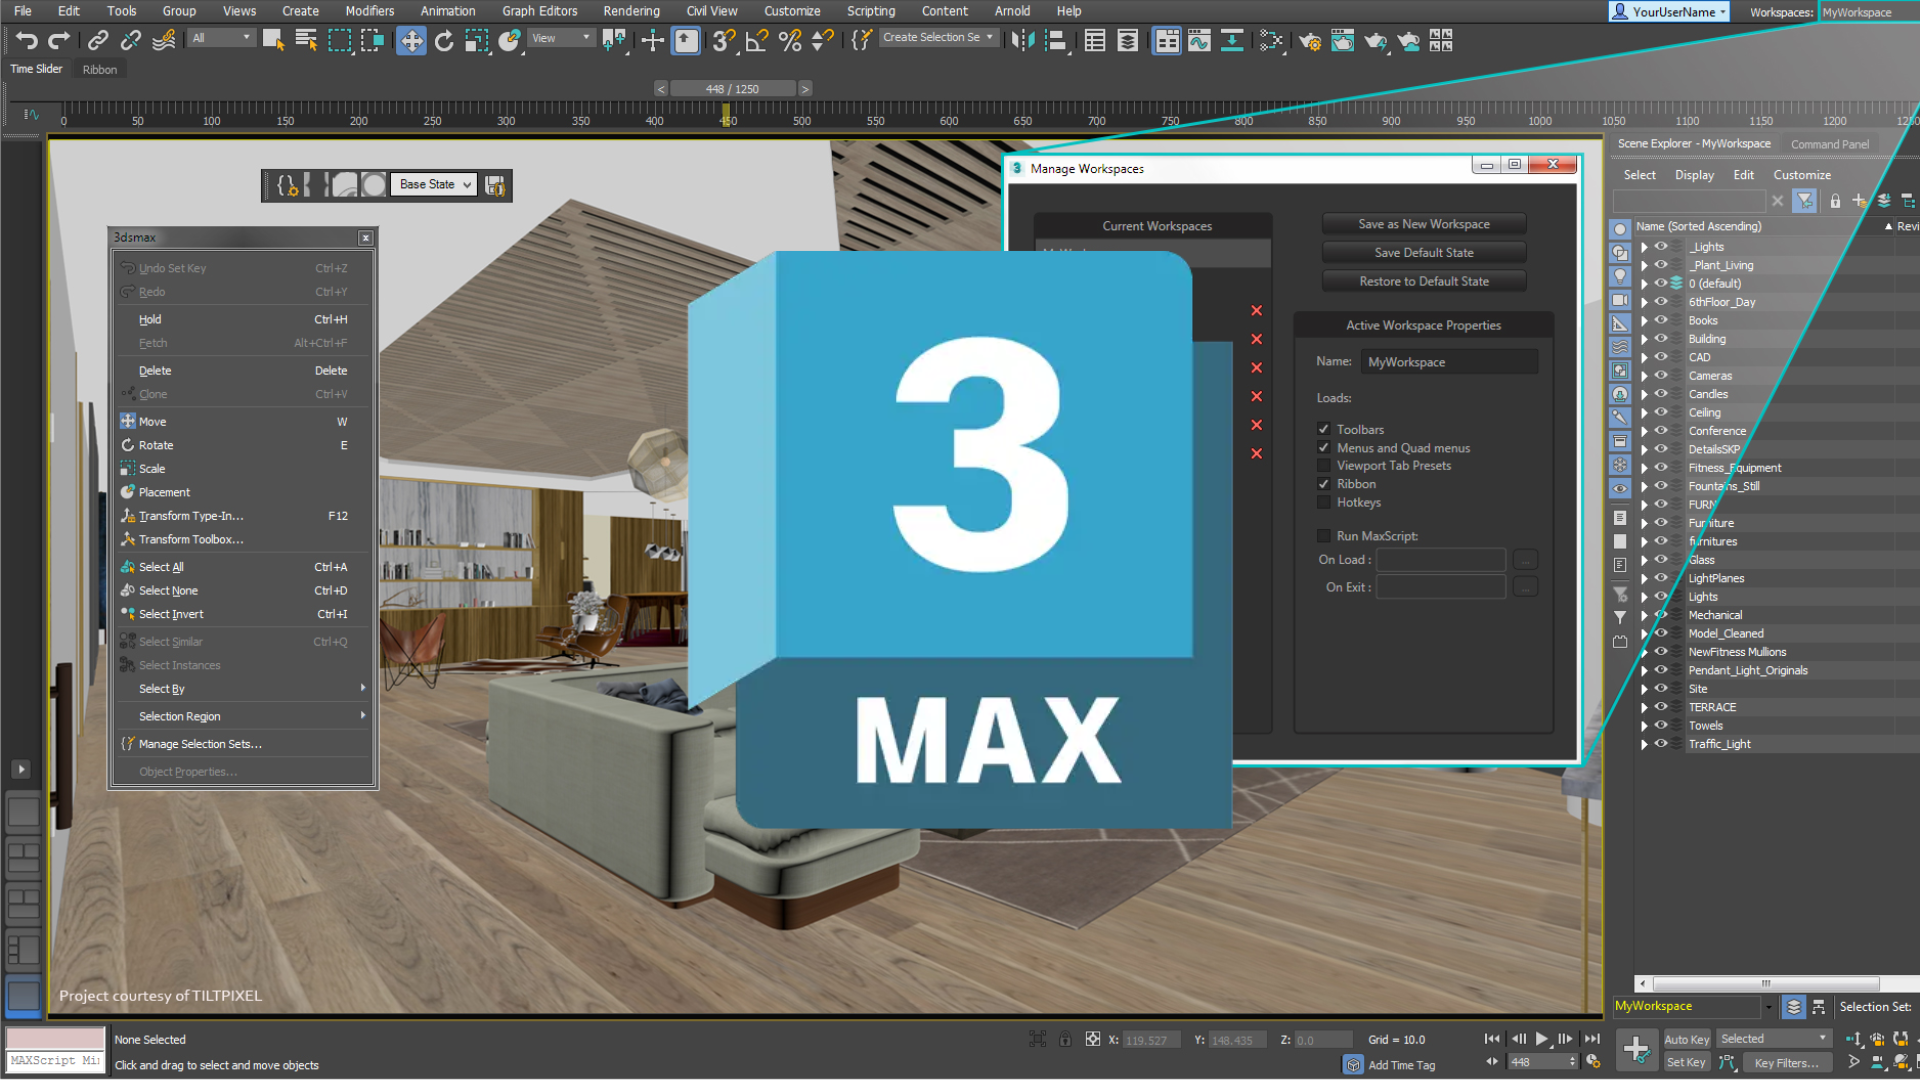Image resolution: width=1920 pixels, height=1080 pixels.
Task: Hide the Cameras layer eye icon
Action: click(1661, 375)
